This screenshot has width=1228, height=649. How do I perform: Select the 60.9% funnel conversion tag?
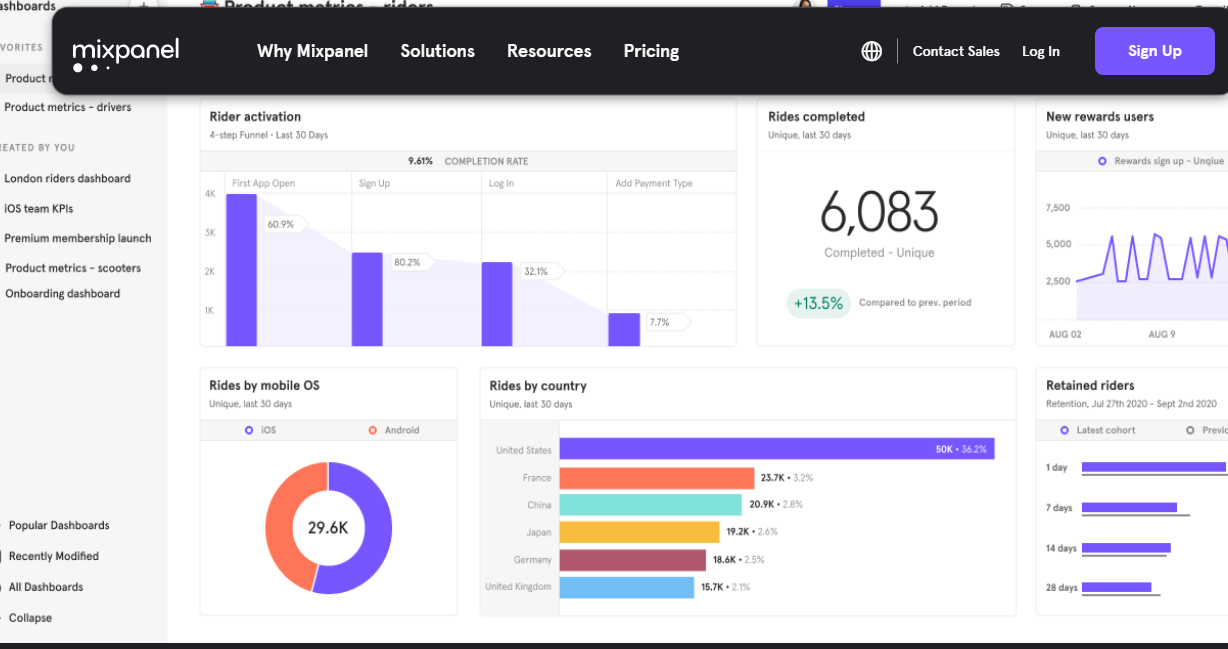coord(285,224)
